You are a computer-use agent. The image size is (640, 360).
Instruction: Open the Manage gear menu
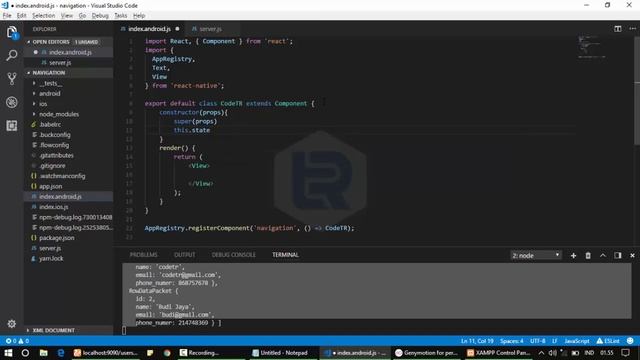click(x=12, y=324)
